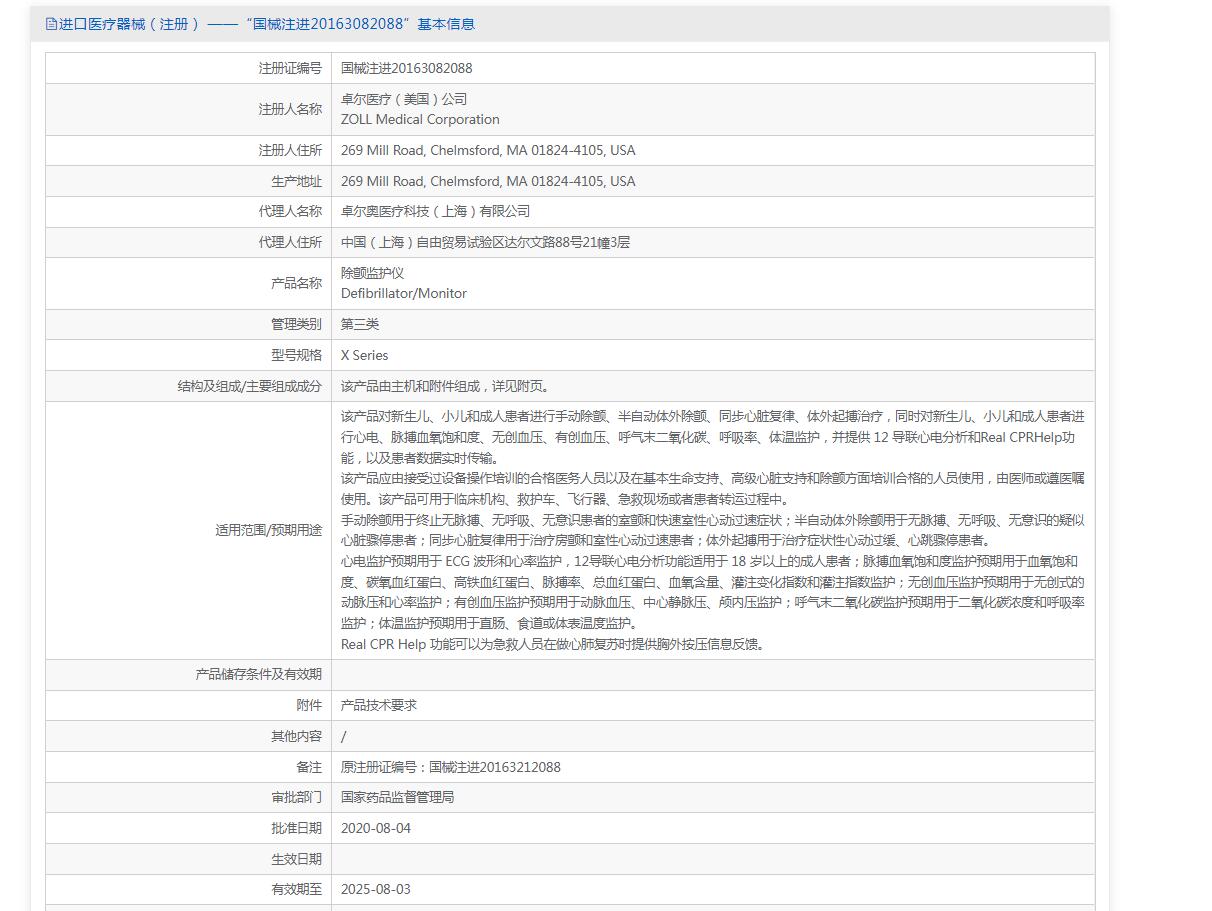Click the 生效日期 label
The width and height of the screenshot is (1212, 911).
click(297, 859)
